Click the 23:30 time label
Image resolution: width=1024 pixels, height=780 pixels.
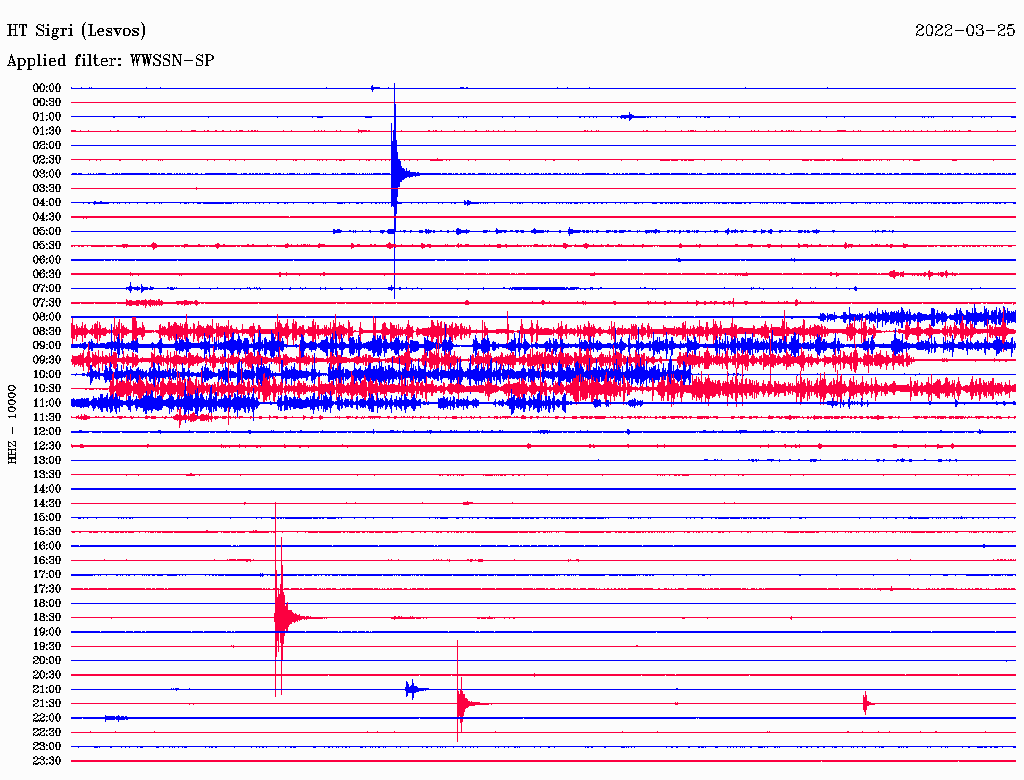(47, 761)
